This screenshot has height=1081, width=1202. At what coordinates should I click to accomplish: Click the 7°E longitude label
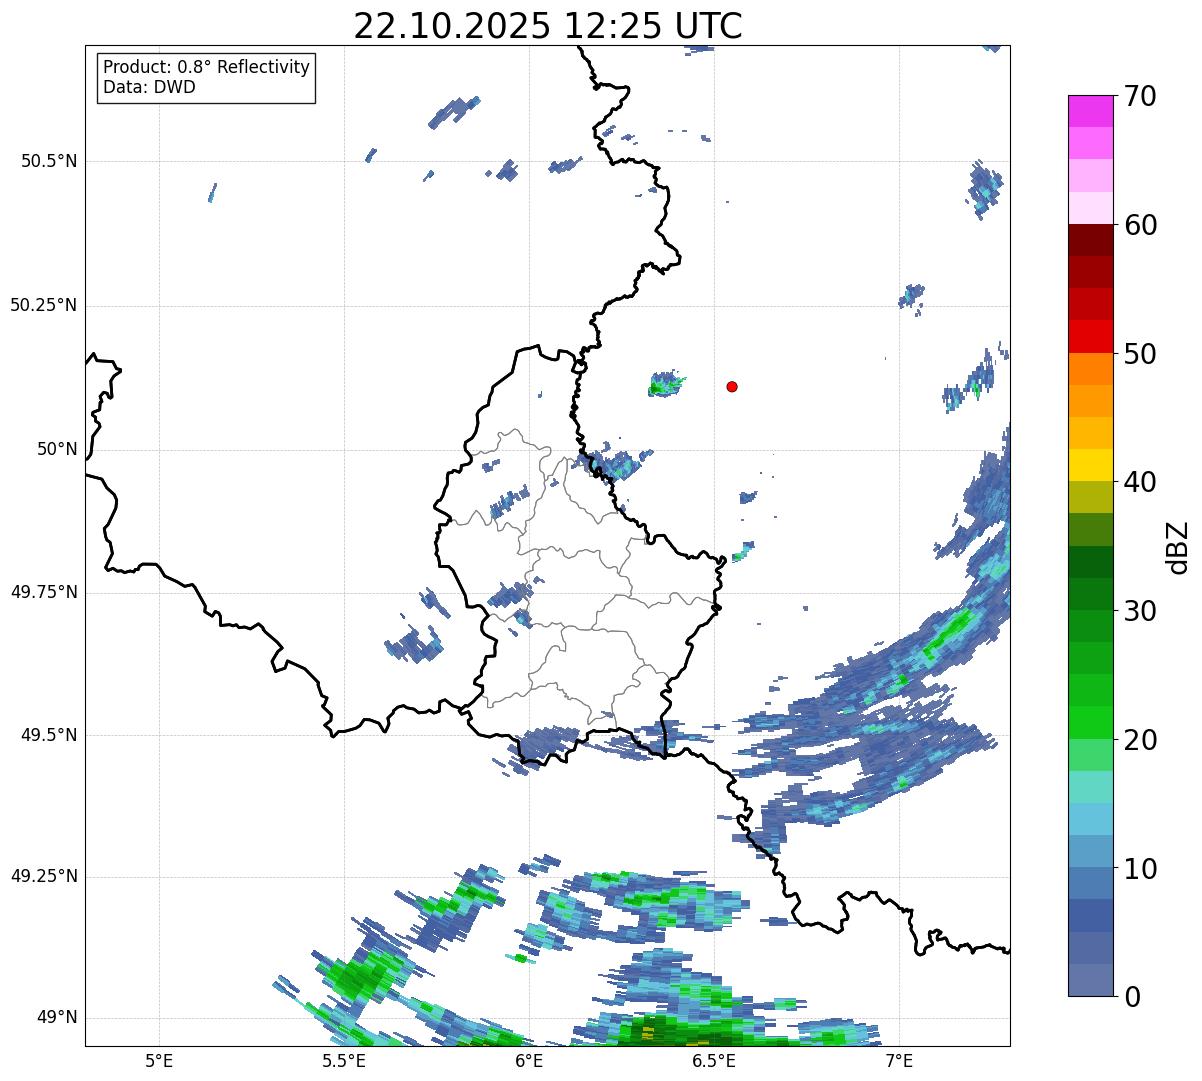[899, 1060]
